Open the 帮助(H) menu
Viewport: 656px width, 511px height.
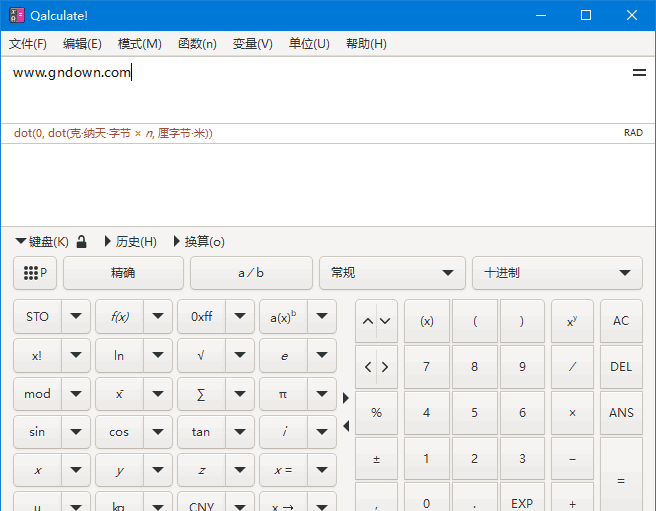coord(366,44)
